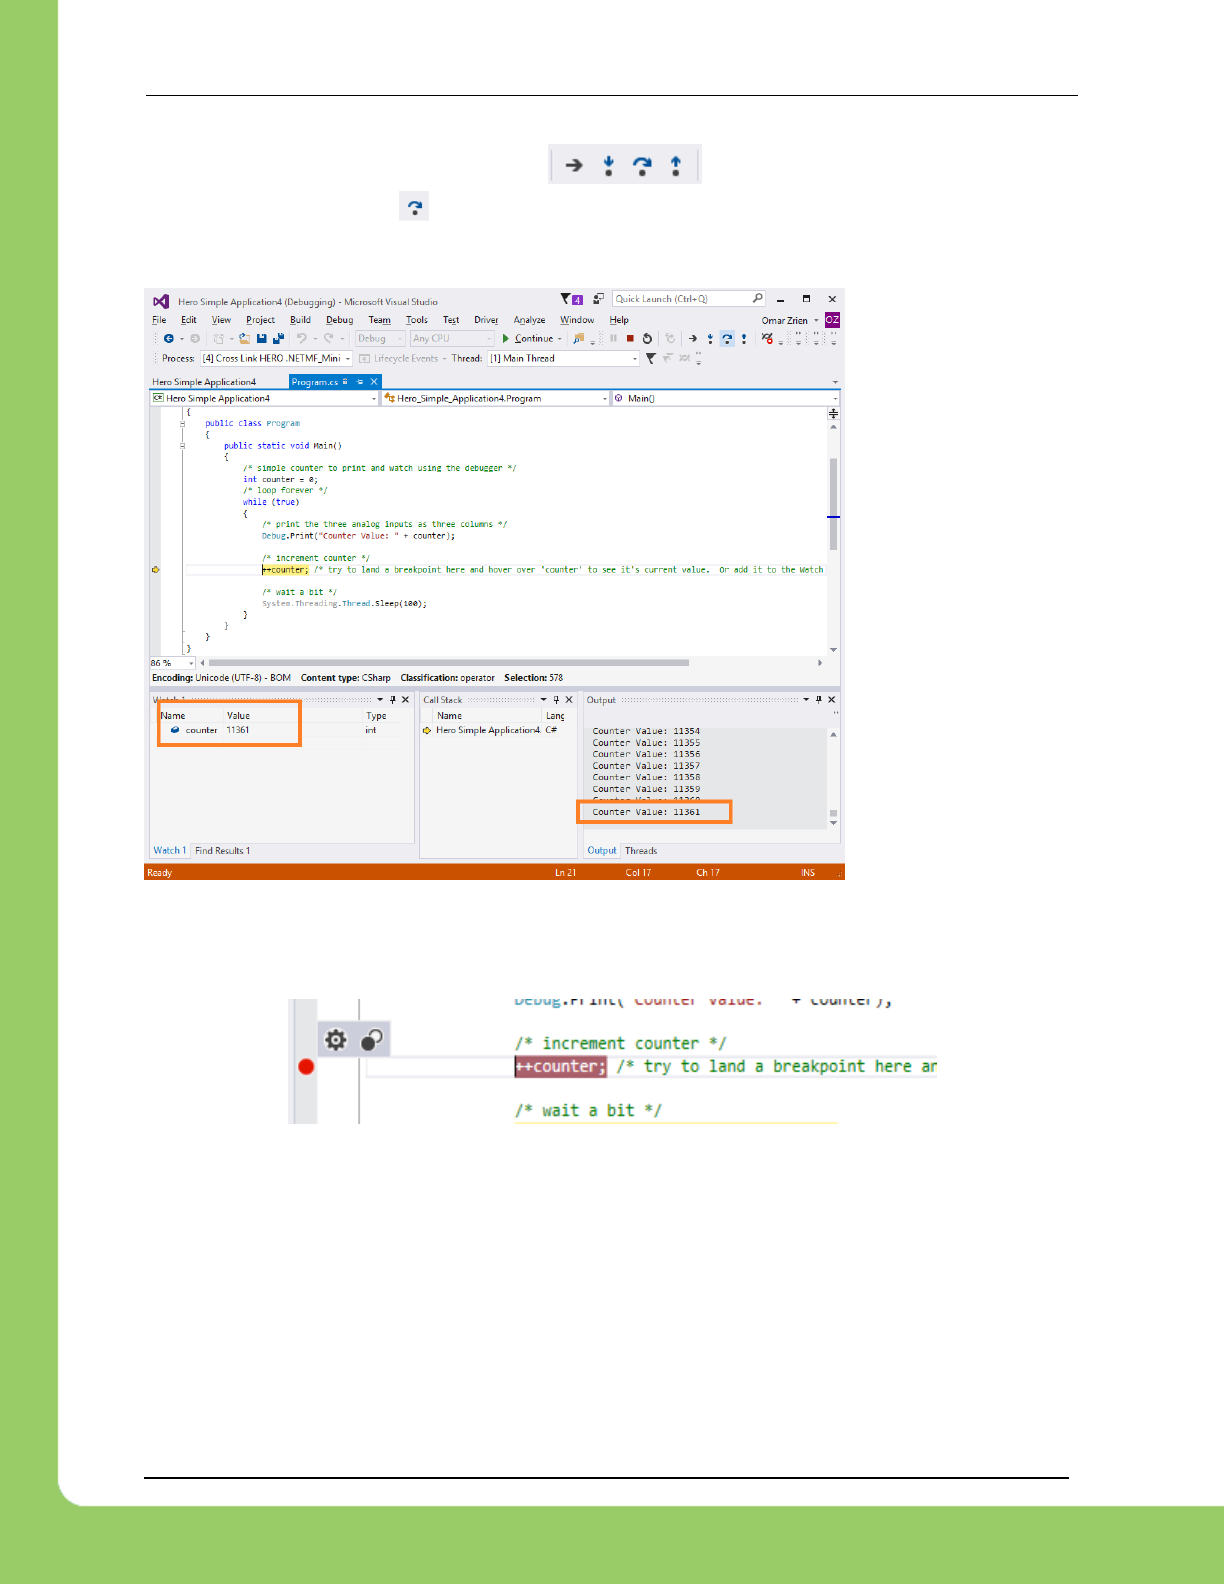Toggle the pin on the Watch 1 panel
The height and width of the screenshot is (1584, 1224).
point(393,700)
